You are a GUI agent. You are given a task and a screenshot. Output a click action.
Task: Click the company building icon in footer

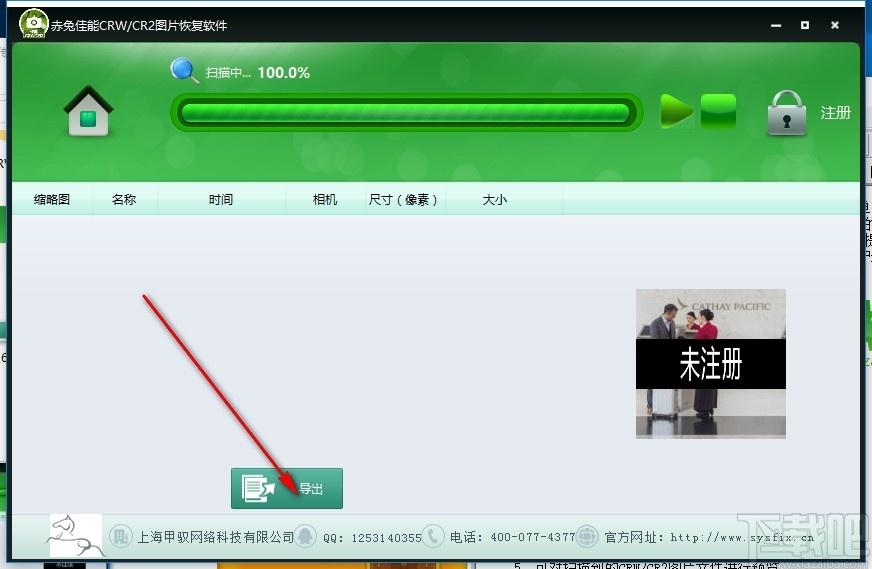[x=120, y=537]
